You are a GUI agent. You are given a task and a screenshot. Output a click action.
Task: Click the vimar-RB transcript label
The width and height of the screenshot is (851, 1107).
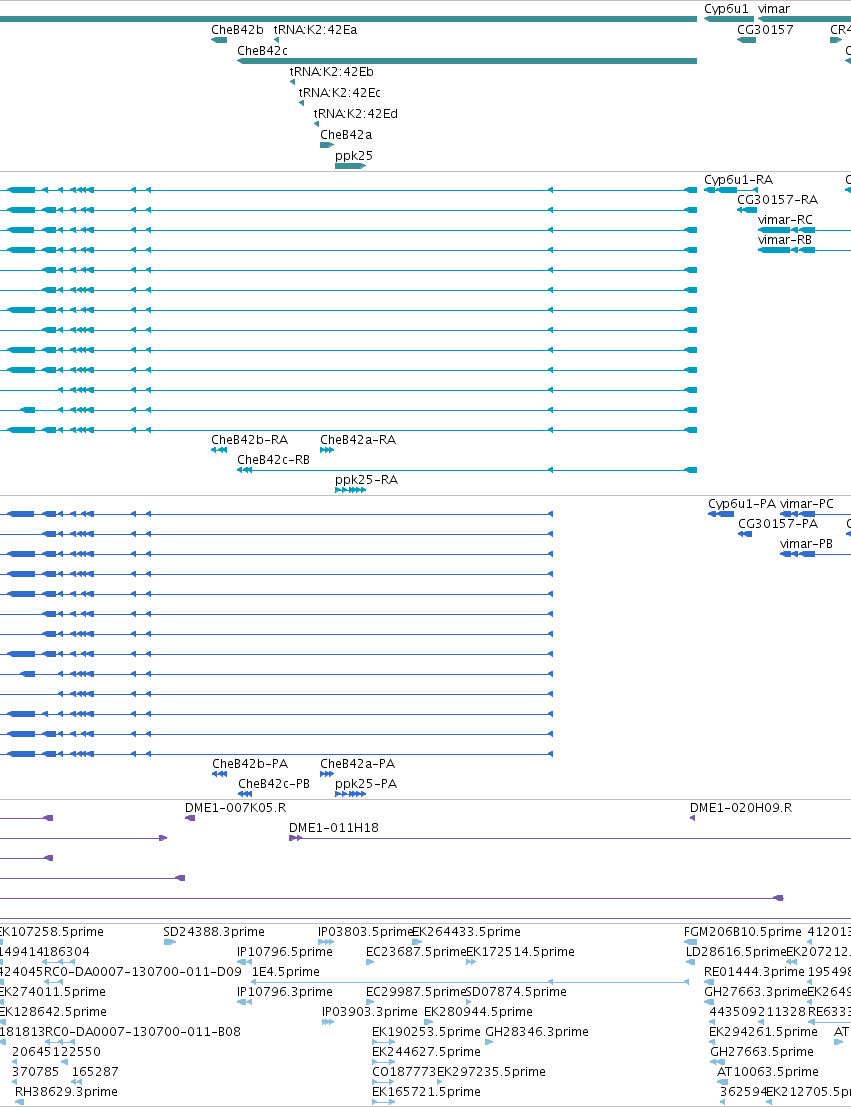tap(785, 240)
